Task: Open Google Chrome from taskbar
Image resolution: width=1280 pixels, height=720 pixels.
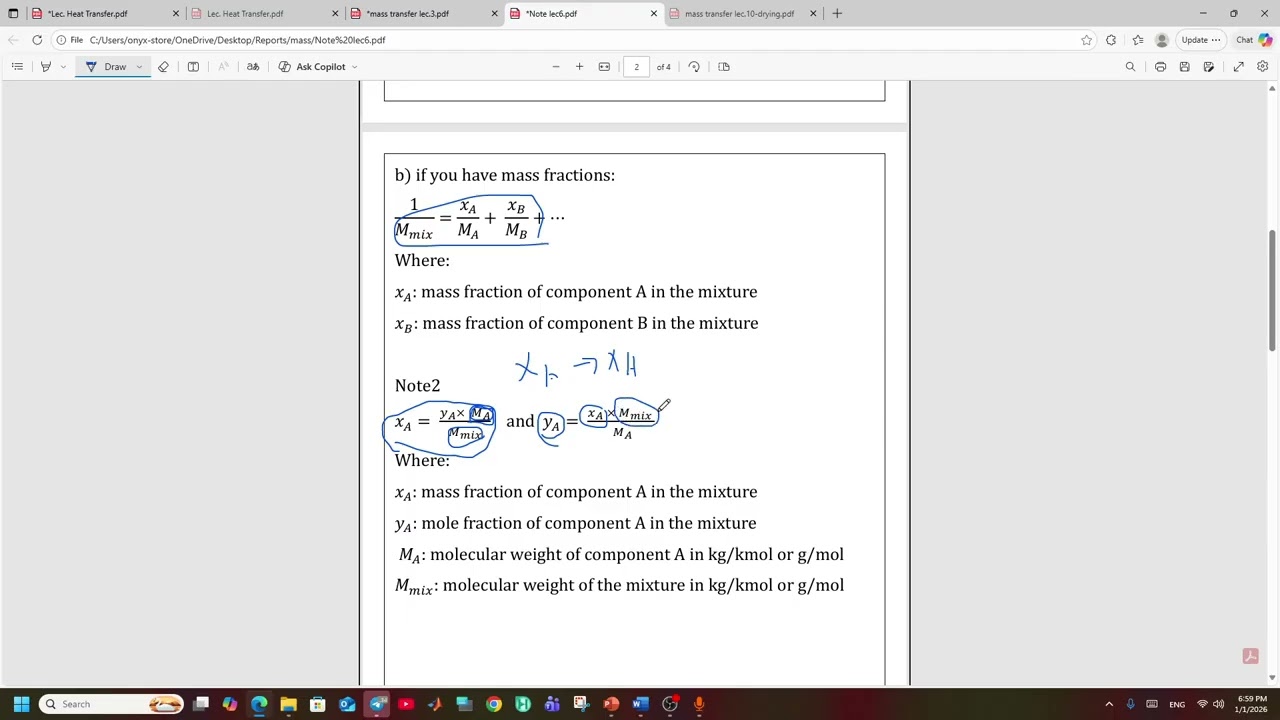Action: 494,704
